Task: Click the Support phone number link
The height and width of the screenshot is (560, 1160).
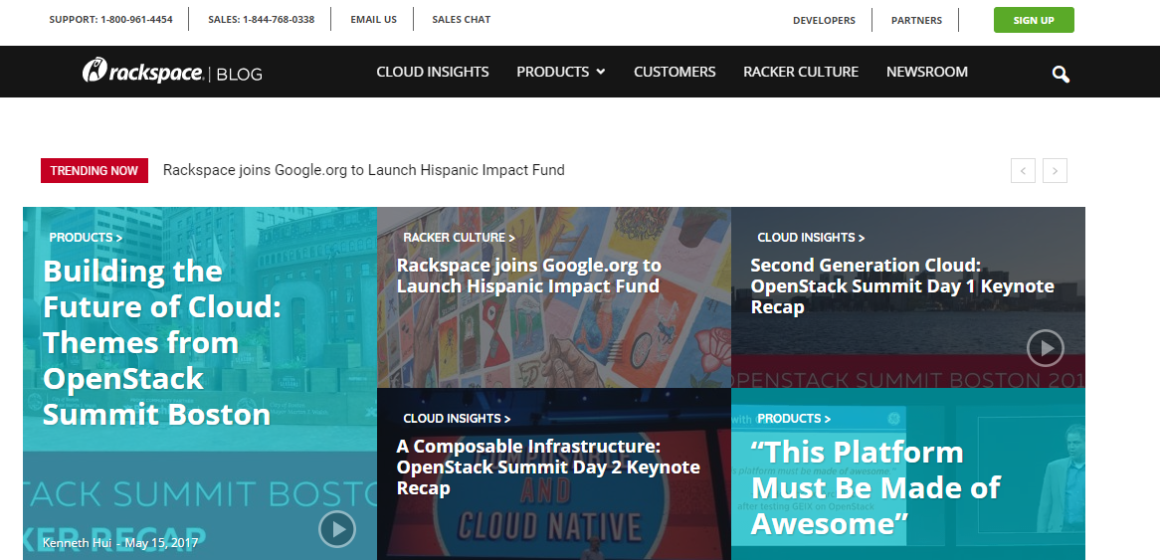Action: click(111, 20)
